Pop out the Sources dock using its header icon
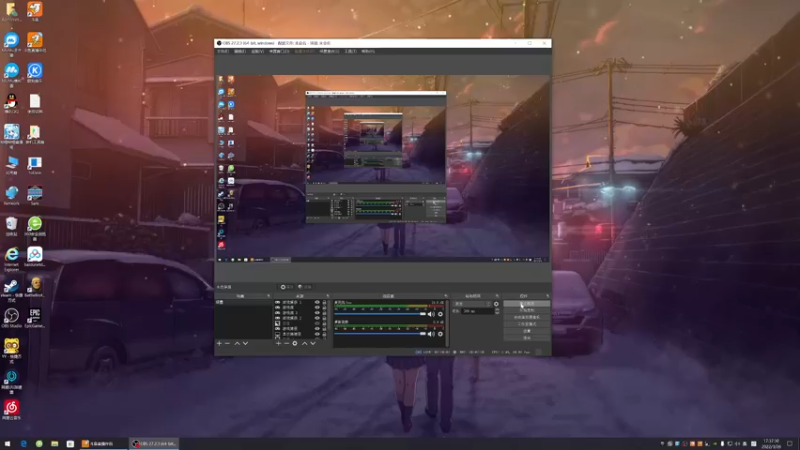 click(x=328, y=295)
